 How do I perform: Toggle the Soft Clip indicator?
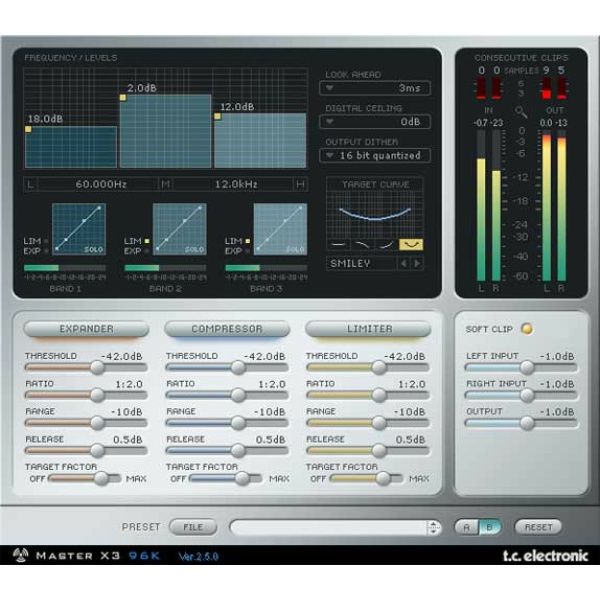[527, 329]
